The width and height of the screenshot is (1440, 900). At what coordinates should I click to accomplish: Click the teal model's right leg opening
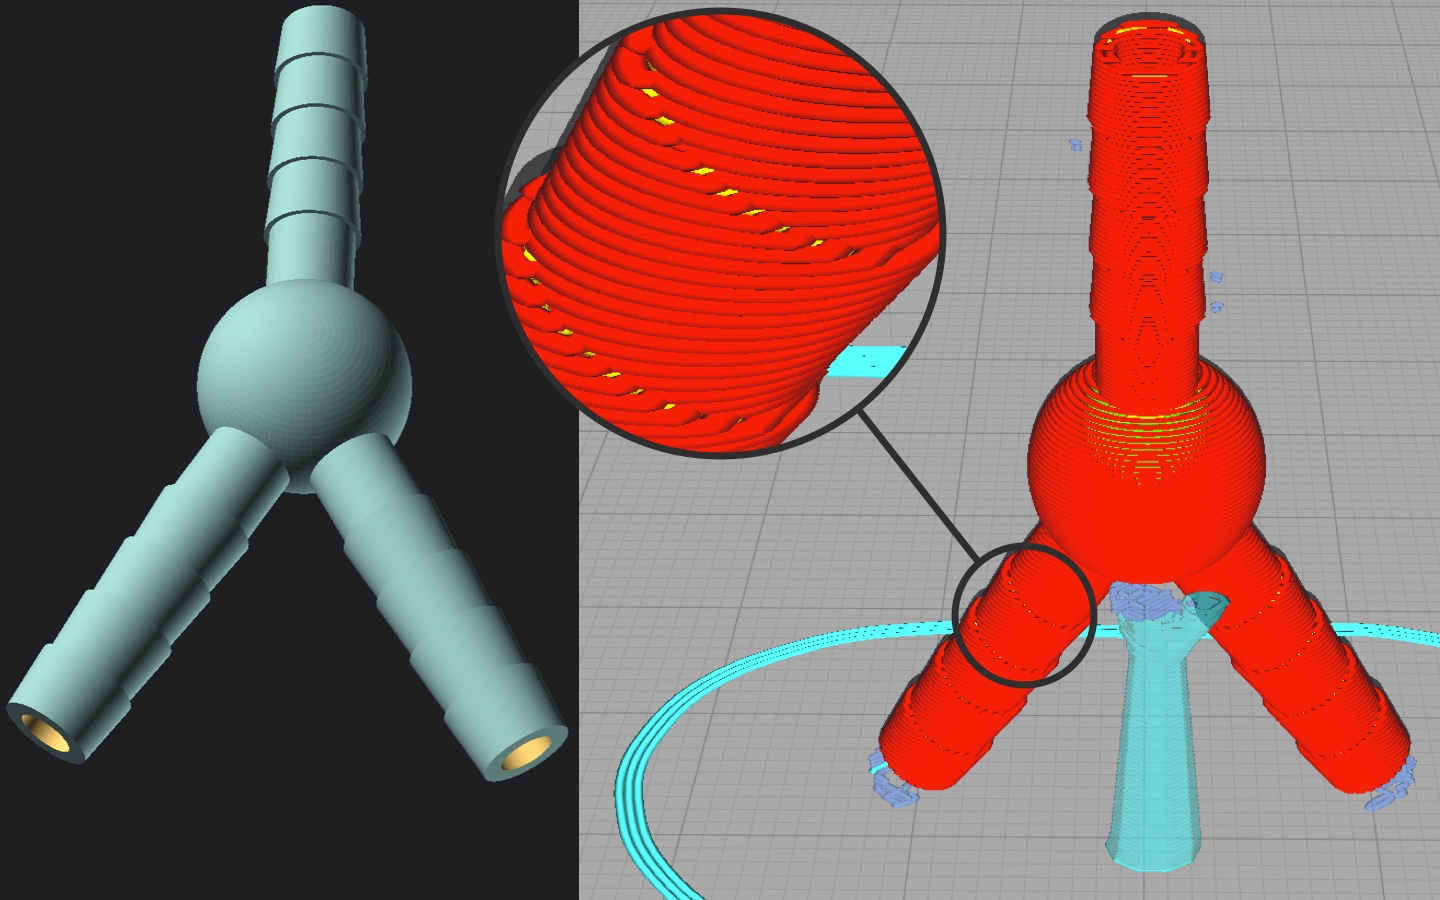(x=525, y=754)
